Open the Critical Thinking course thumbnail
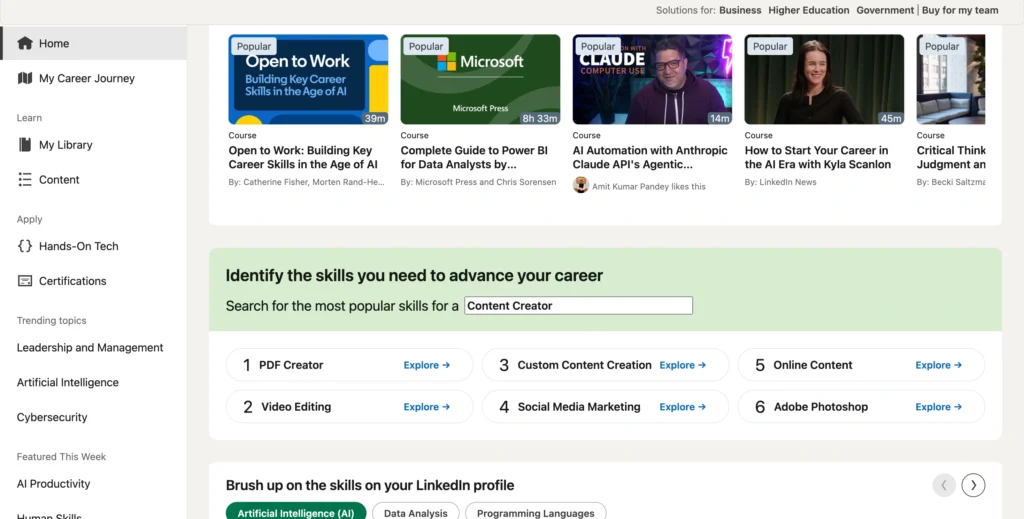This screenshot has height=519, width=1024. [951, 79]
